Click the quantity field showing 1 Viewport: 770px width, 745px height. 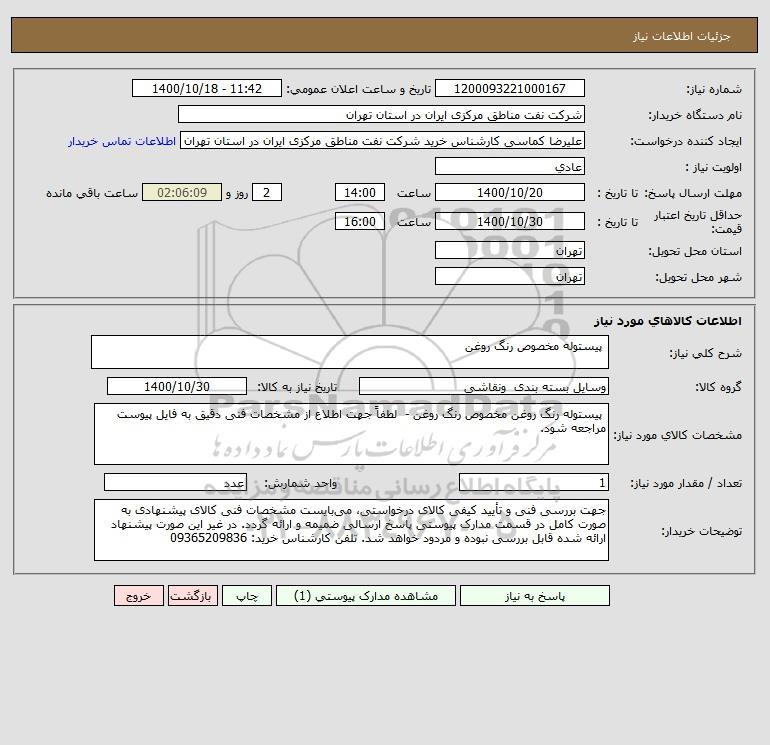tap(534, 482)
